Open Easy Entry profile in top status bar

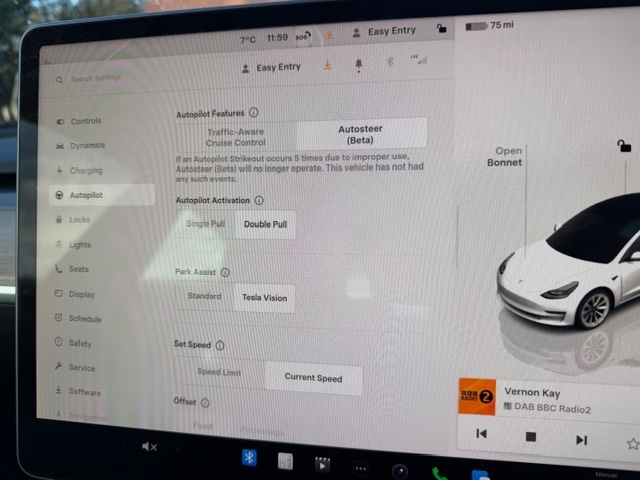point(384,31)
